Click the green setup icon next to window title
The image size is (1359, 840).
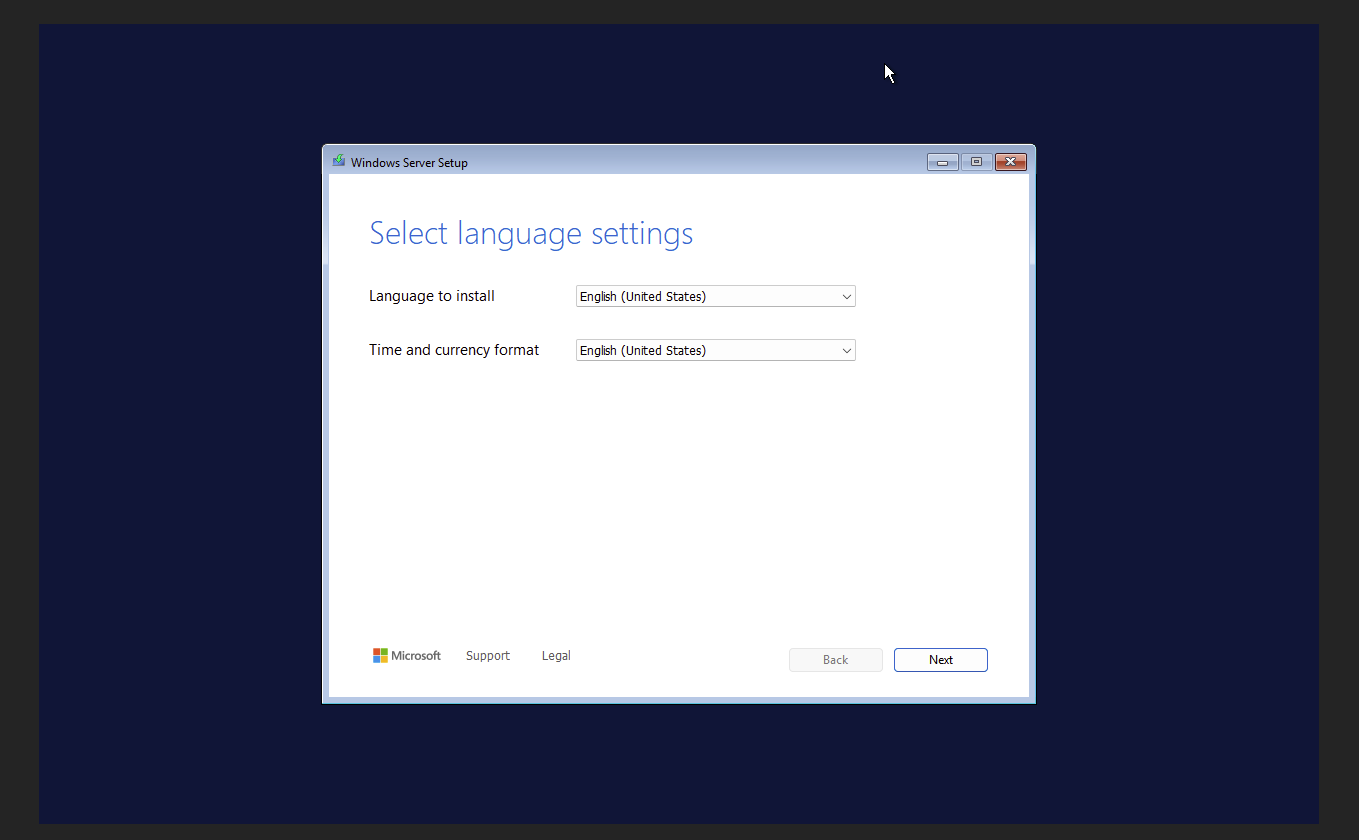338,161
